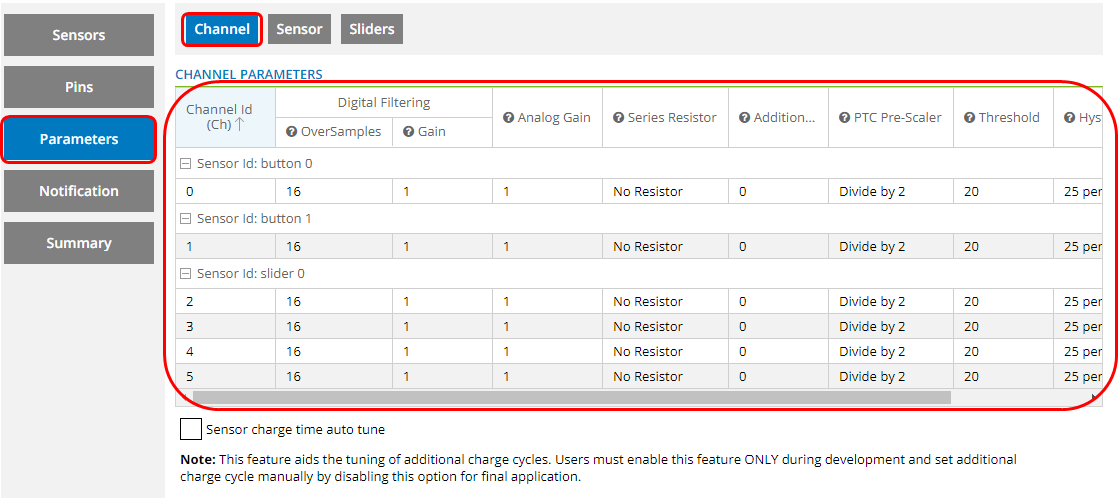This screenshot has height=498, width=1118.
Task: Collapse the Sensor Id: button 1 group
Action: coord(185,219)
